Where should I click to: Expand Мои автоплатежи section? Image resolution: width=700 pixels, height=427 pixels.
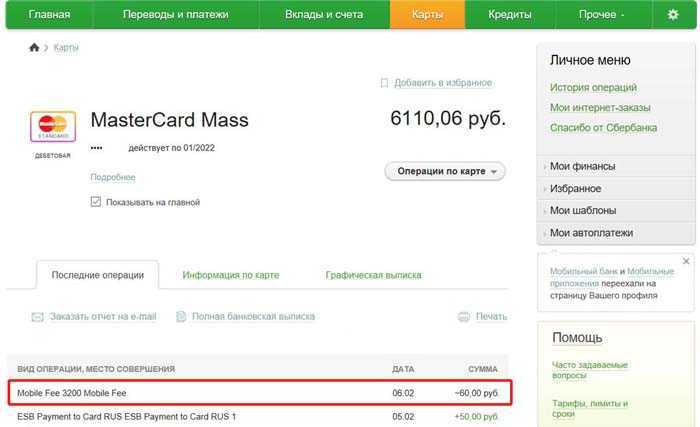[616, 233]
